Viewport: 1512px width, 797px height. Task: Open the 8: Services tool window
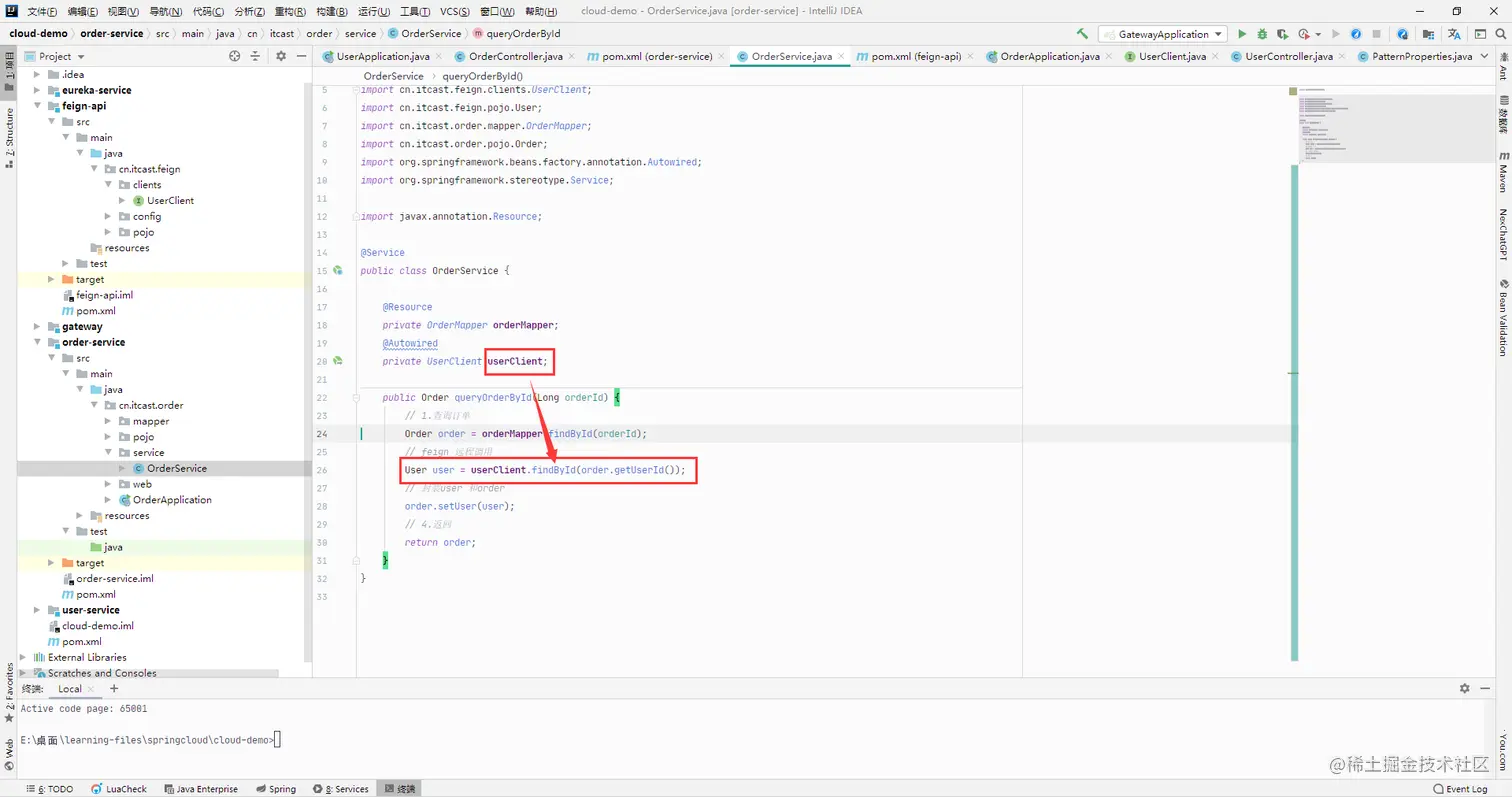pyautogui.click(x=341, y=789)
